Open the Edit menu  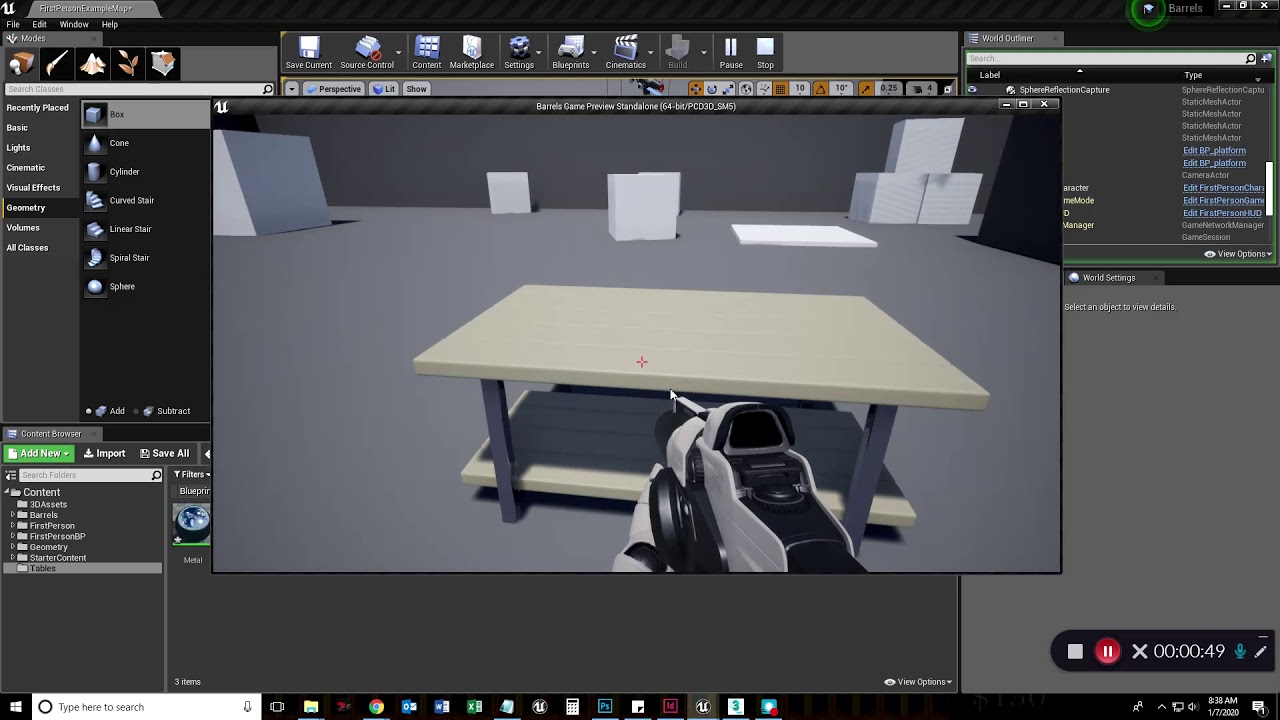40,24
